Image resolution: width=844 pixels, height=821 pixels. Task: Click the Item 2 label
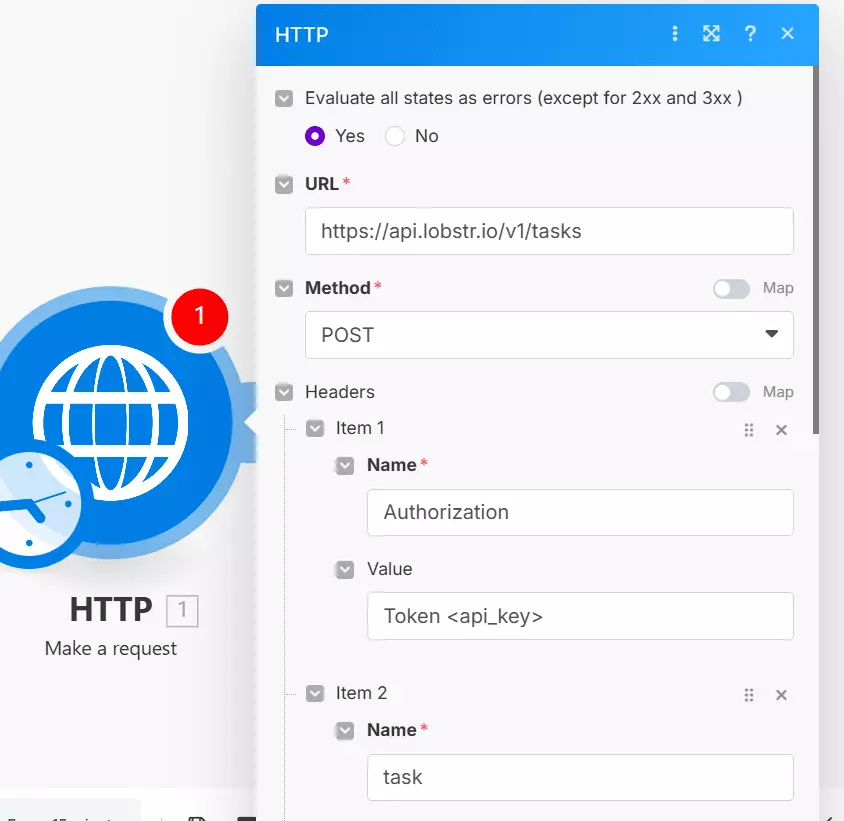361,693
